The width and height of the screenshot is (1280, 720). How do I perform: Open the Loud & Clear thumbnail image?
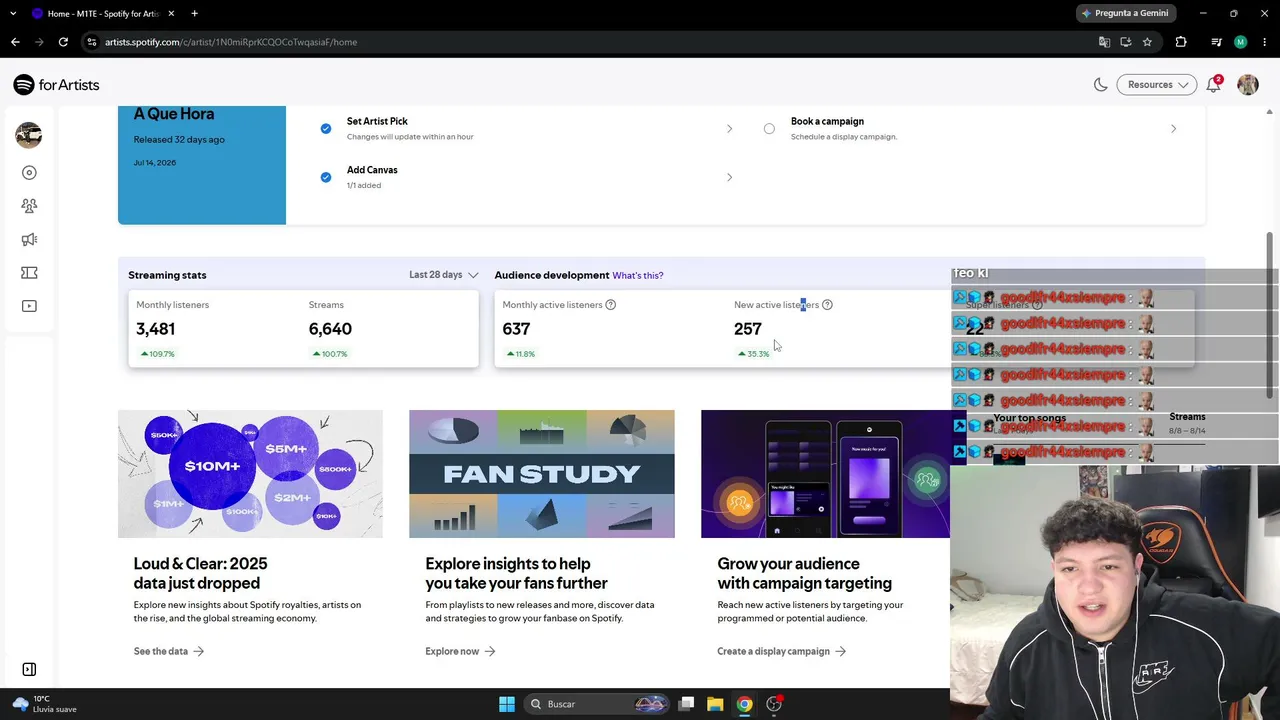[250, 474]
